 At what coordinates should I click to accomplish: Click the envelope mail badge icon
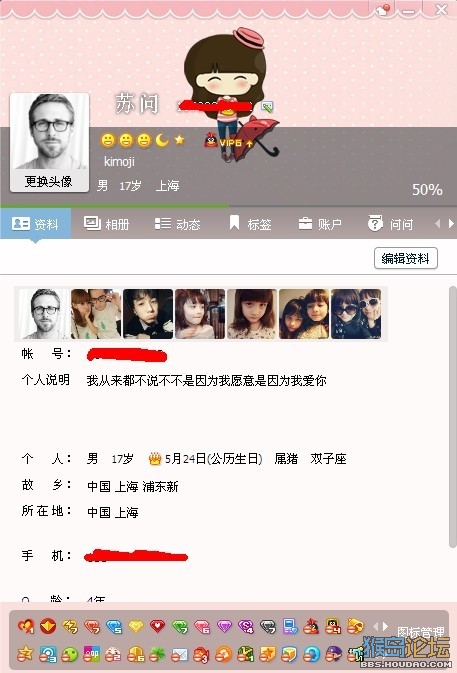point(179,655)
